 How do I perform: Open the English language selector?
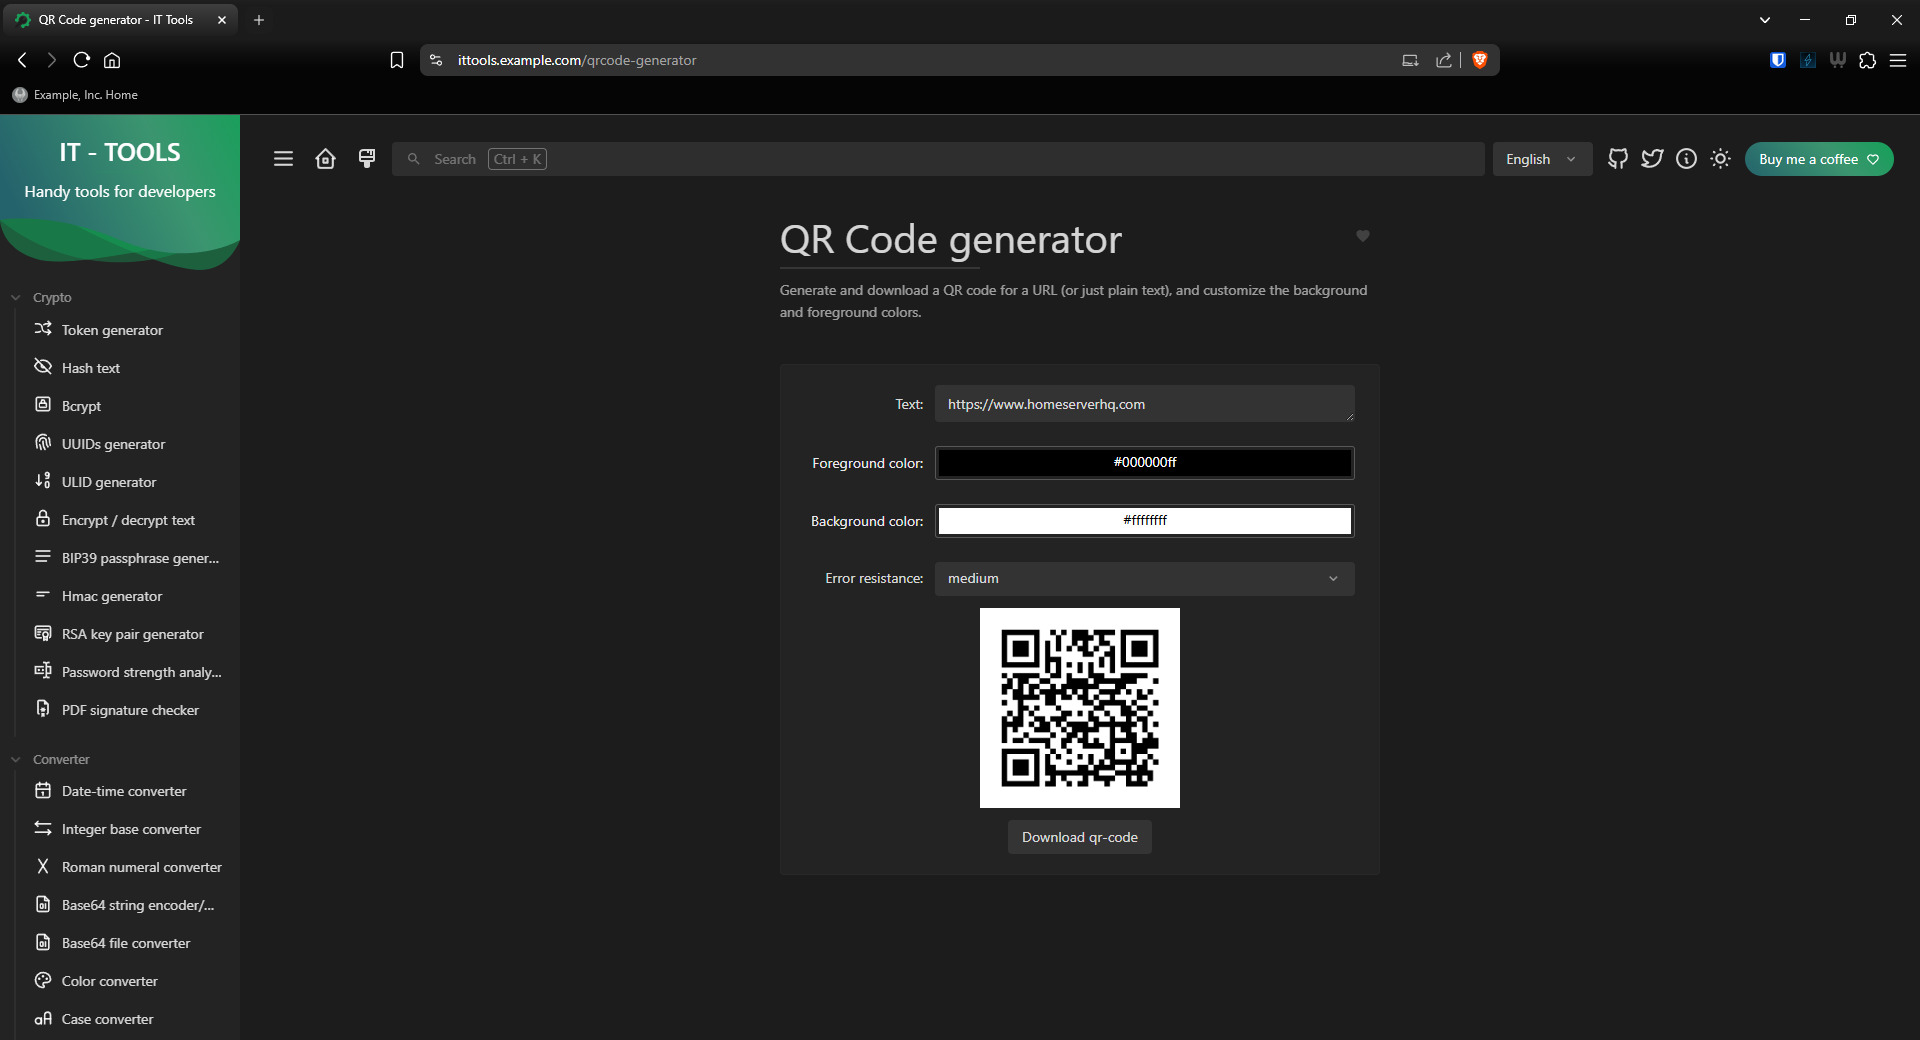(x=1541, y=159)
